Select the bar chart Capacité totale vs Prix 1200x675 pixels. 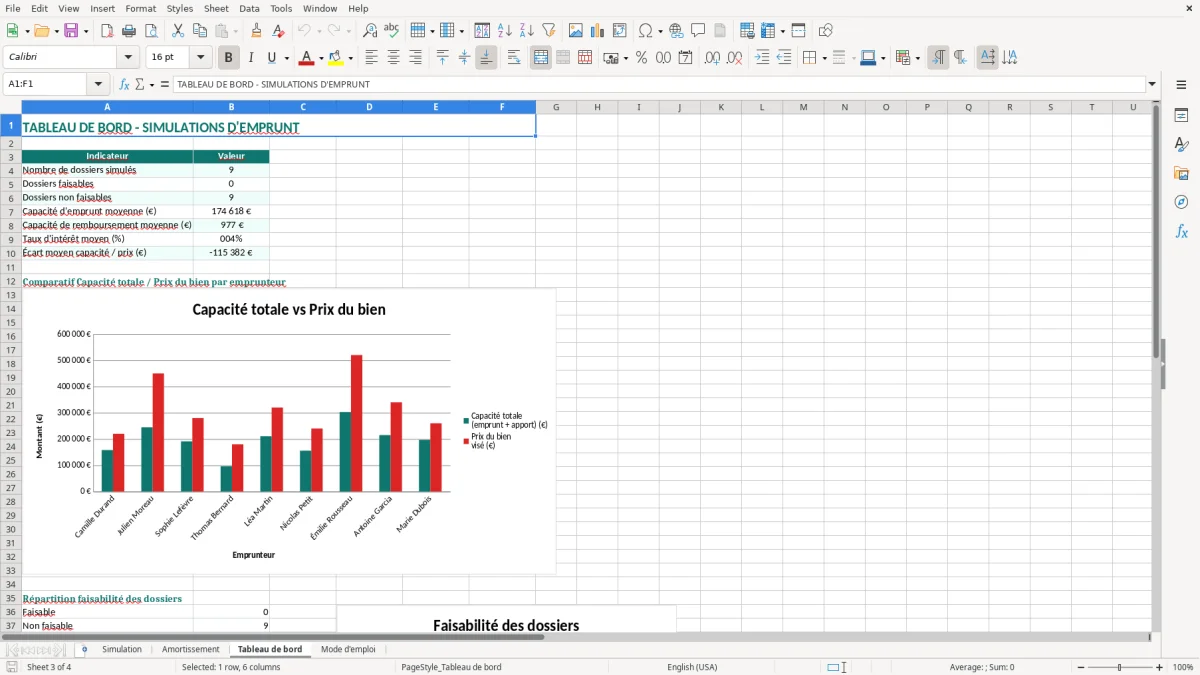289,432
